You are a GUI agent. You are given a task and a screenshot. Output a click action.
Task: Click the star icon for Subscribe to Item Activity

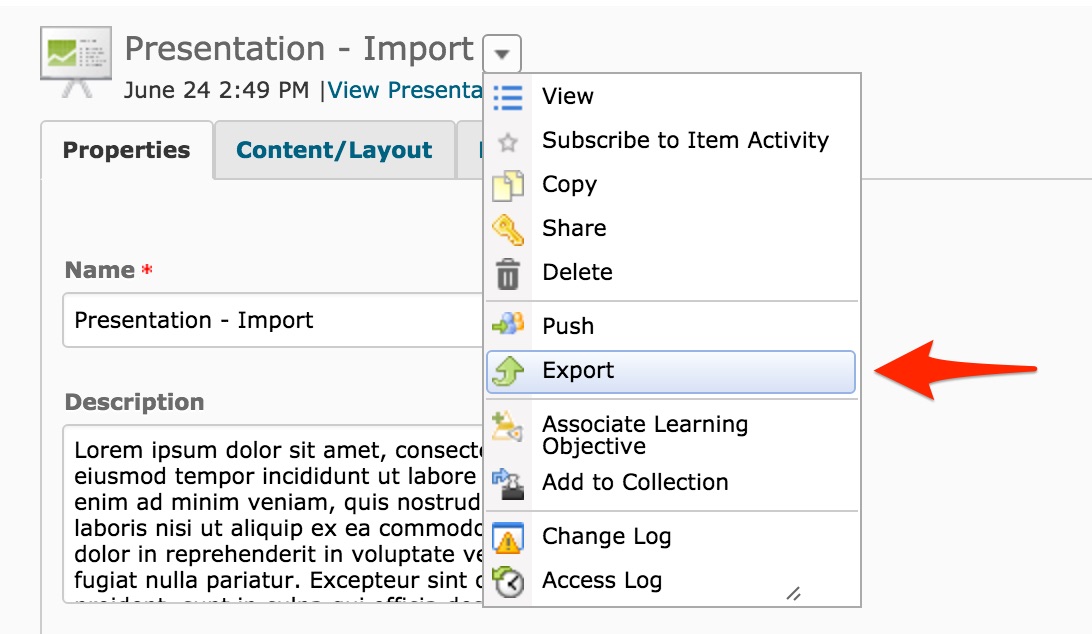pos(508,142)
